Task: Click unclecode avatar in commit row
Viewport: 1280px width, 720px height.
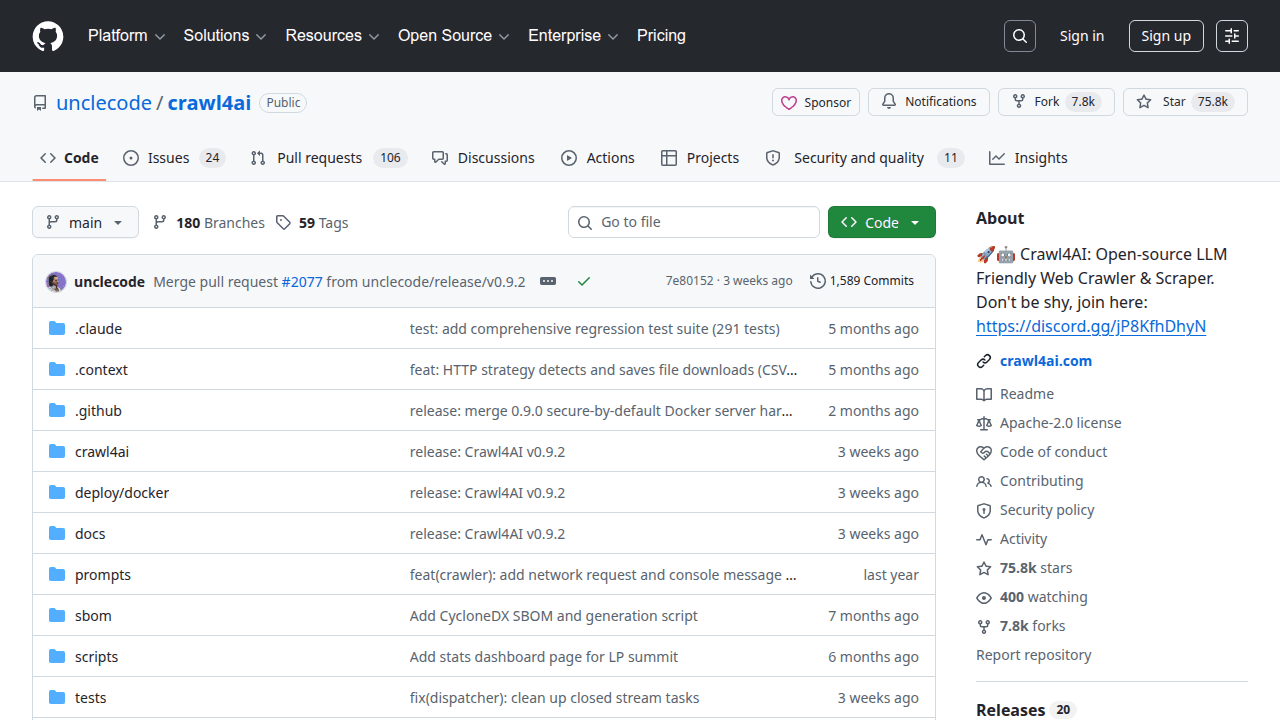Action: pos(56,282)
